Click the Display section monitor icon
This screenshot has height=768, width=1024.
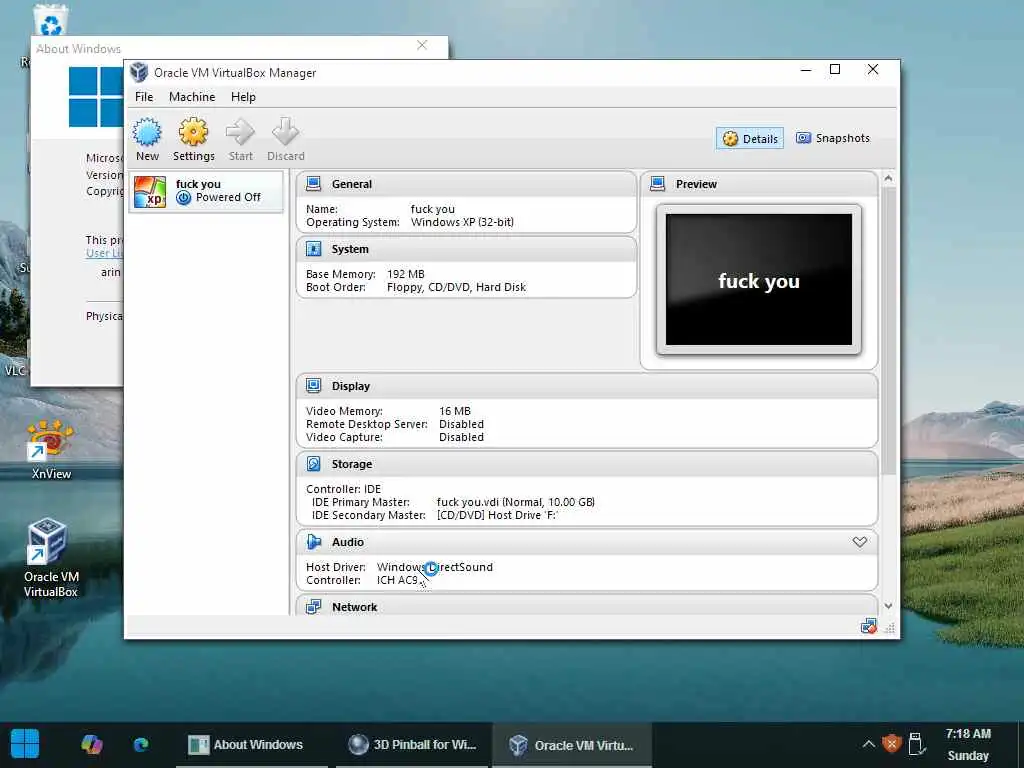click(x=313, y=386)
